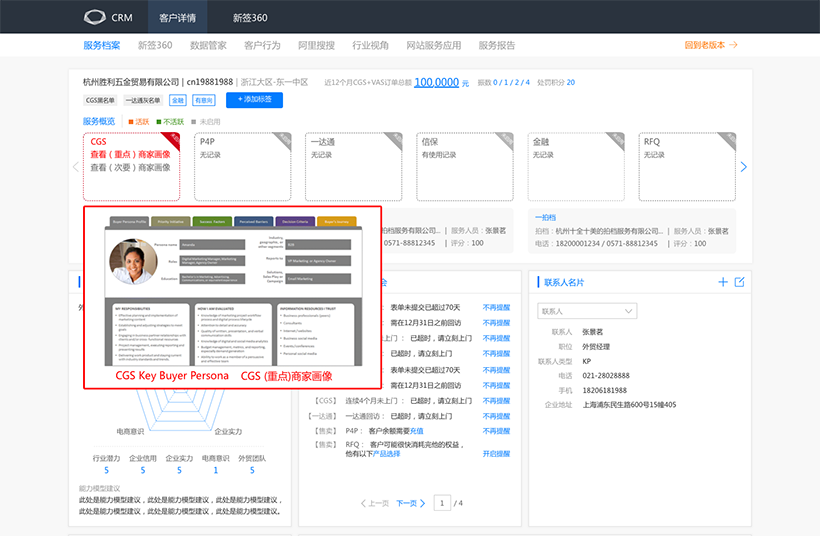Click the arrow icon beside 回到老版本
Screen dimensions: 820x536
(733, 45)
